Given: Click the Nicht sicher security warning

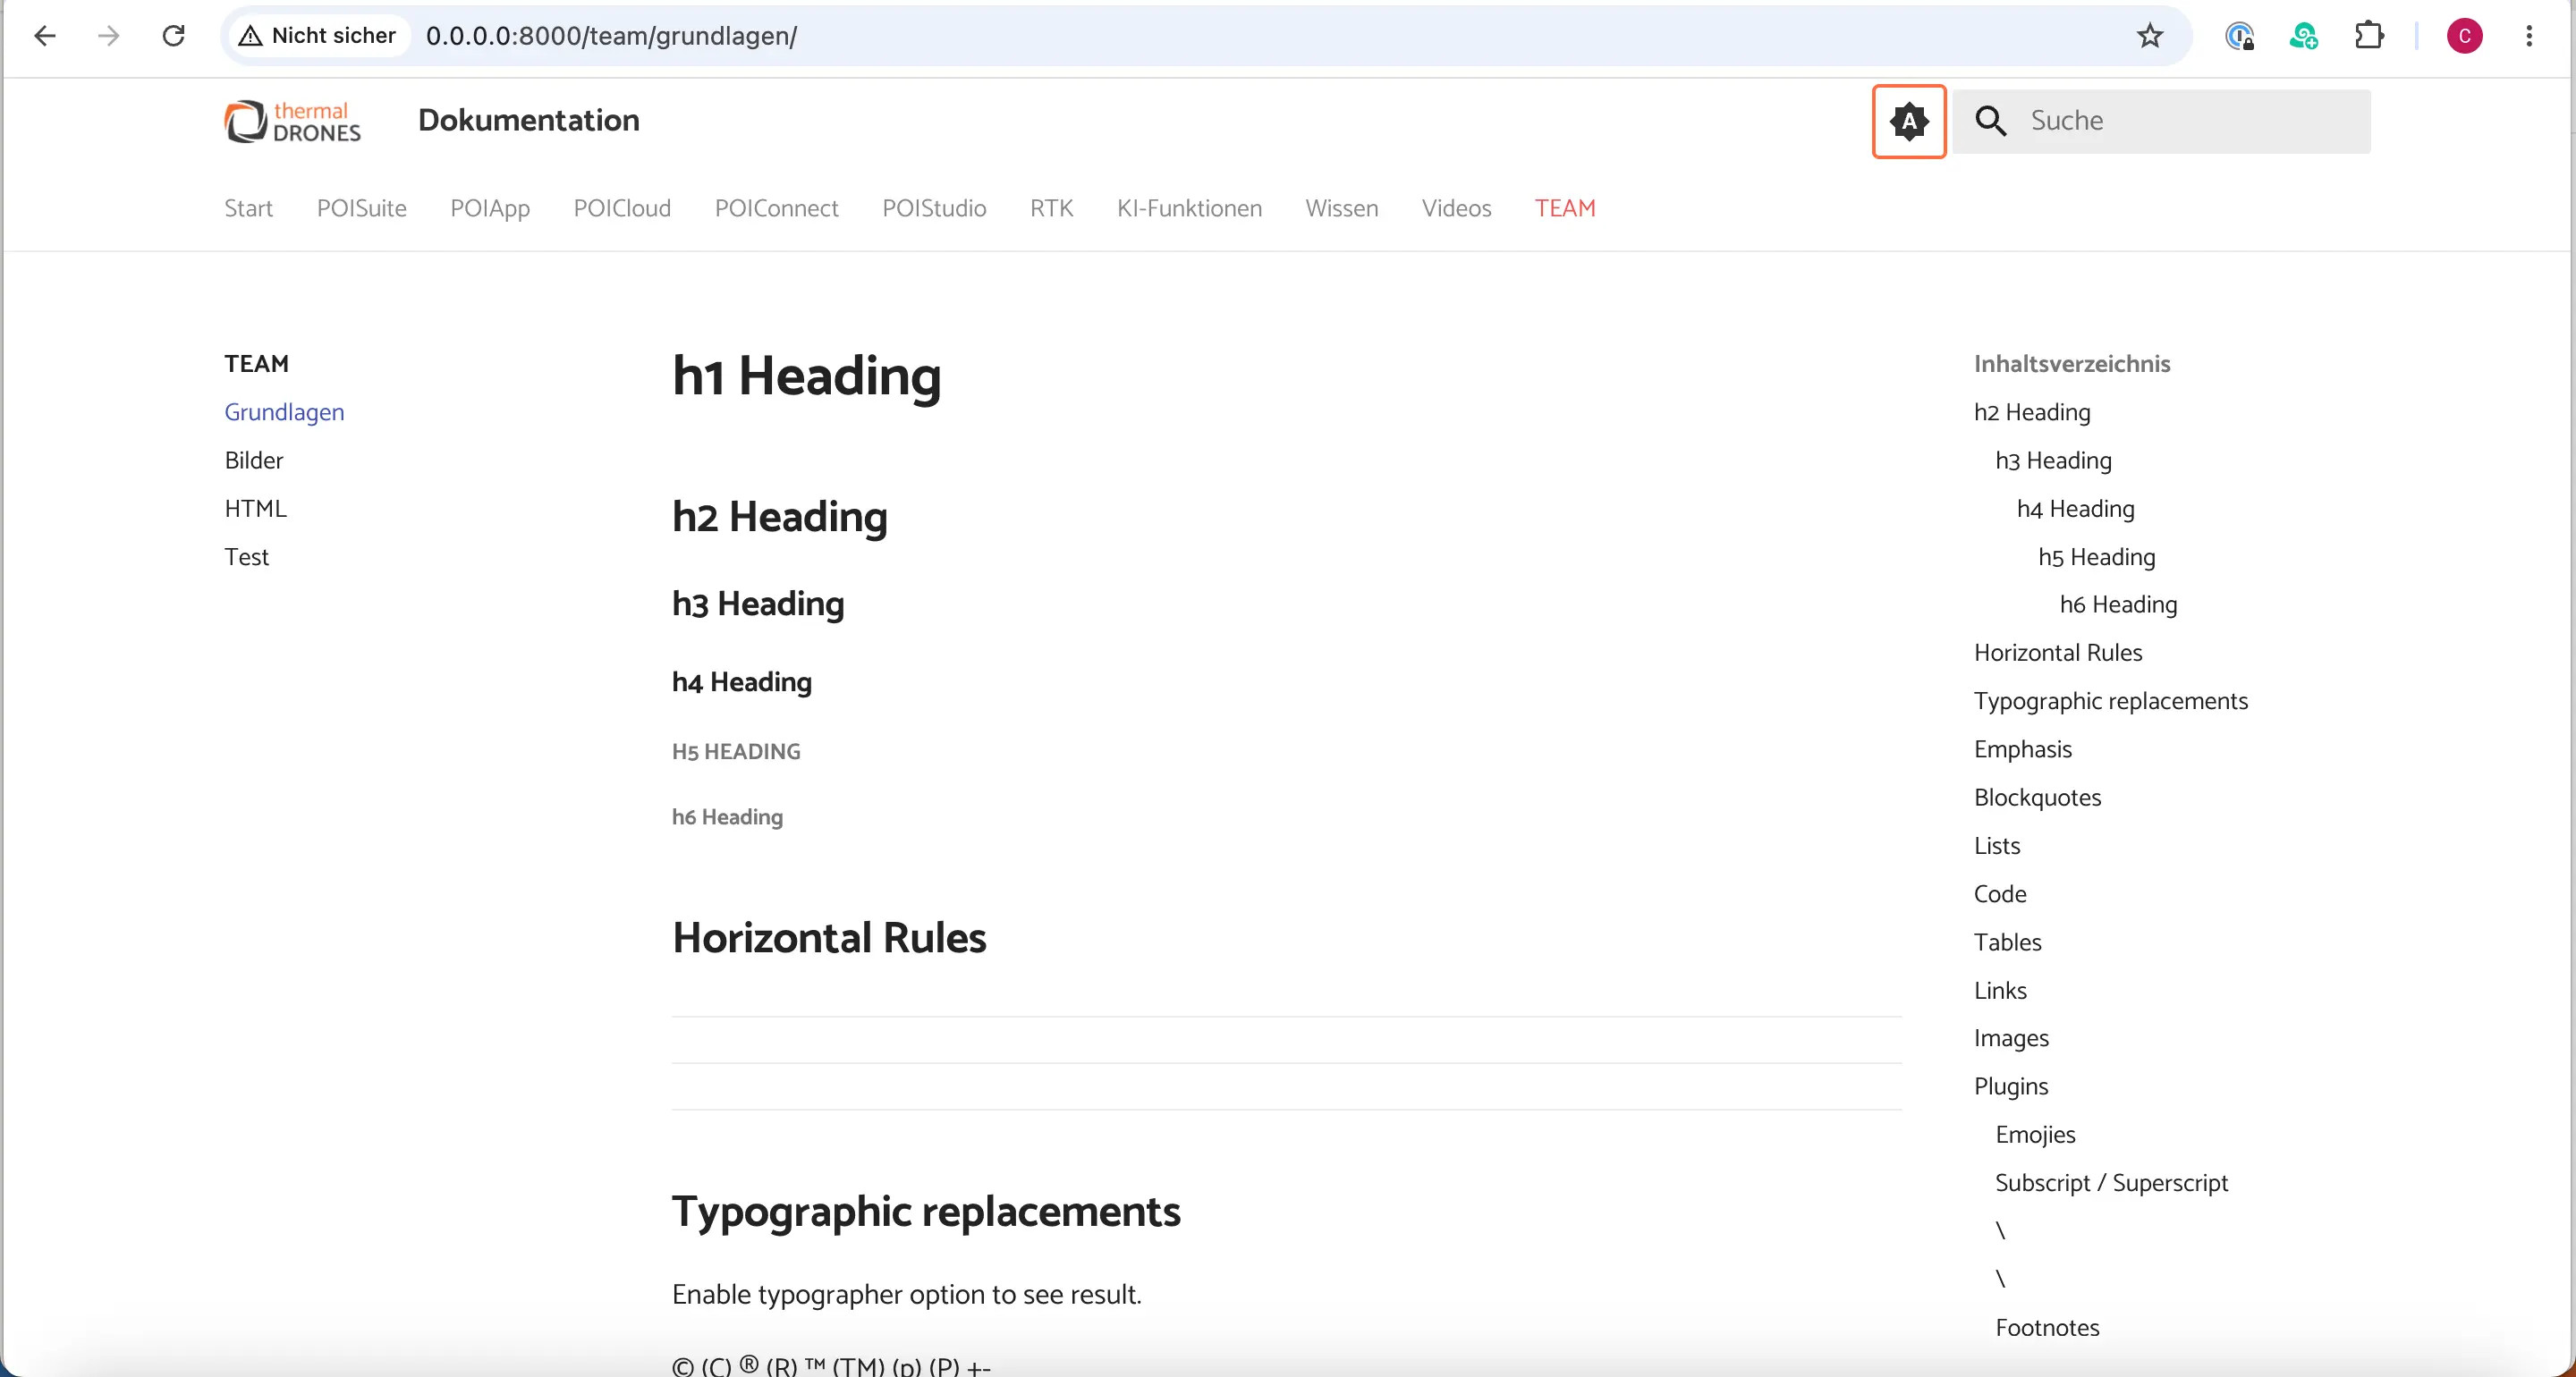Looking at the screenshot, I should tap(318, 36).
